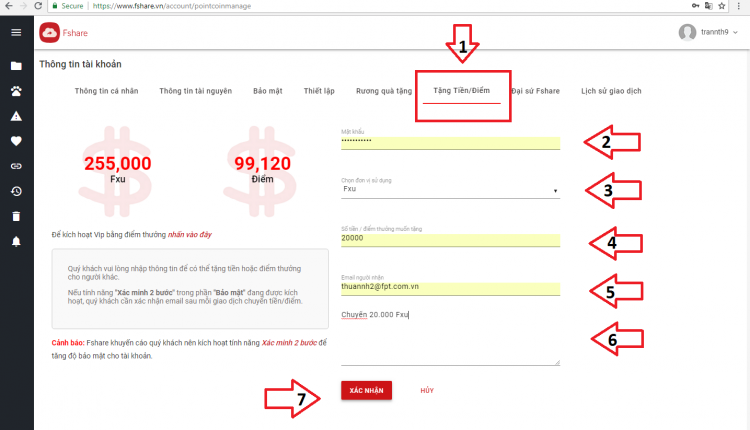Focus the Mật khẩu password field

[450, 143]
